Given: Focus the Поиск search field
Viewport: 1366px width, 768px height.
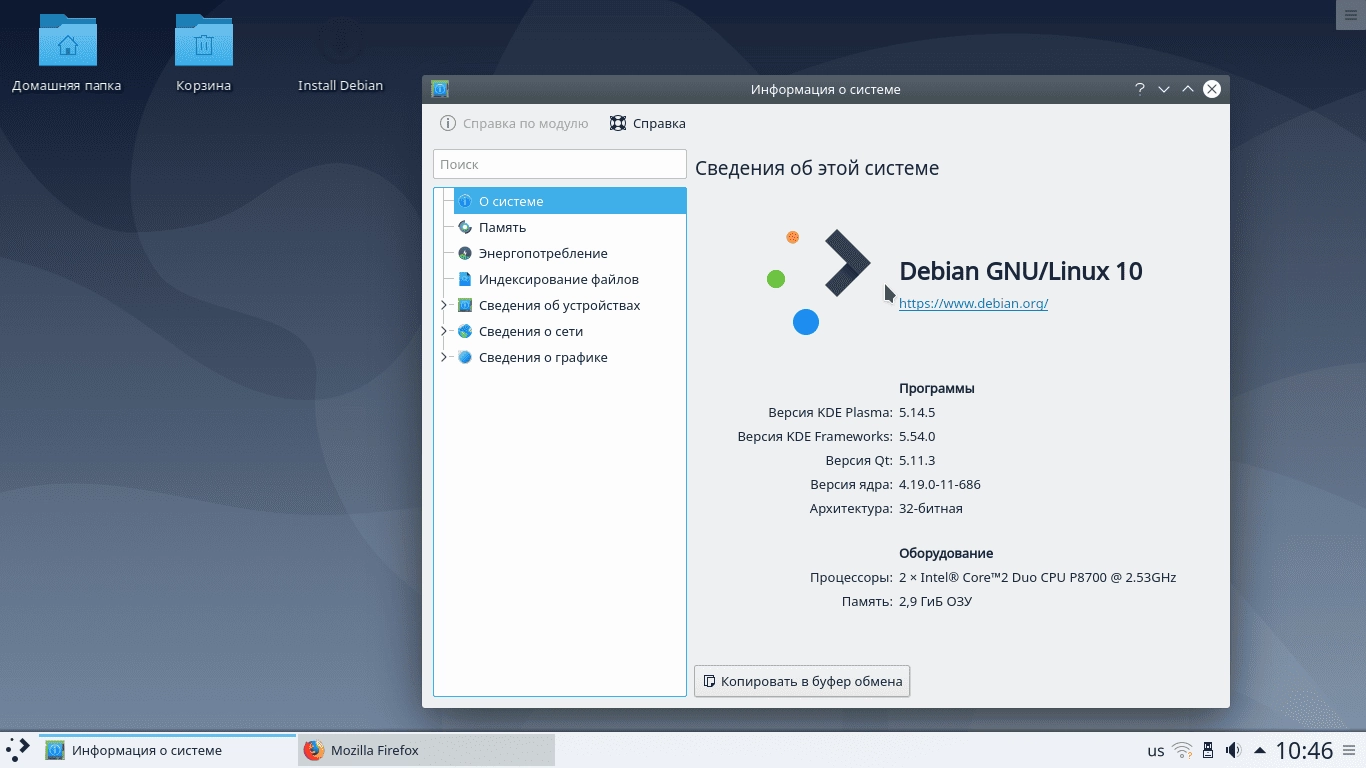Looking at the screenshot, I should [560, 164].
